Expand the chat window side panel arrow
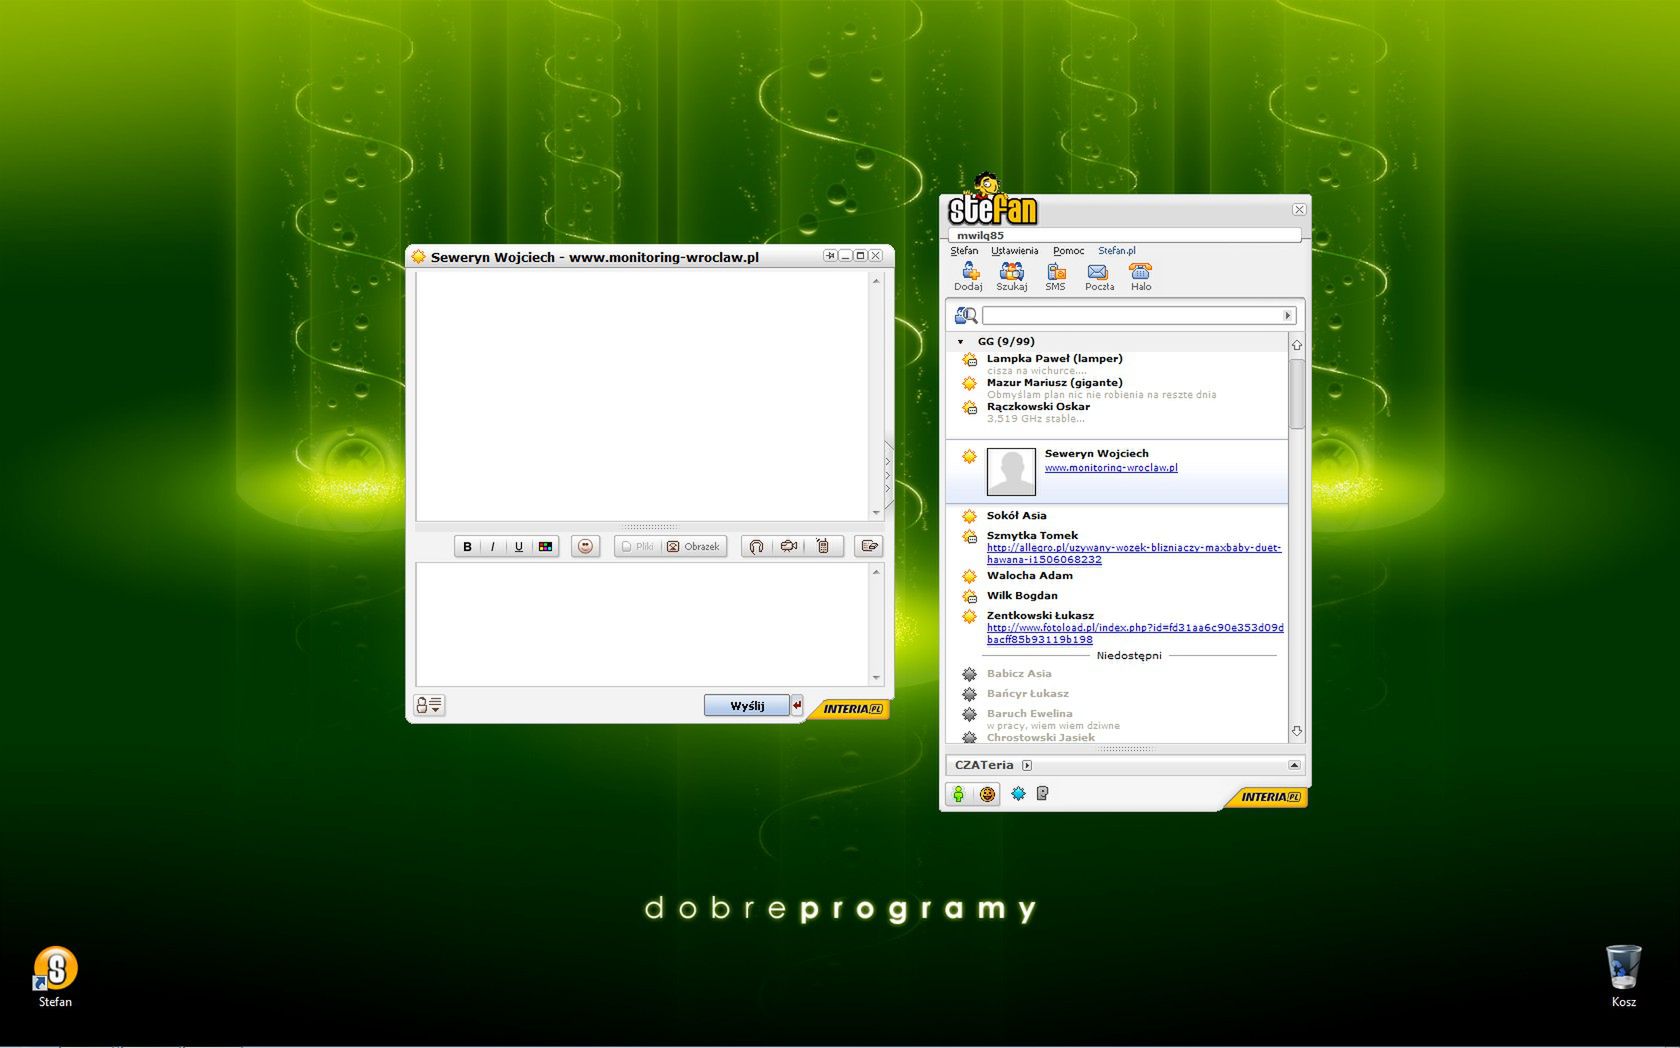1680x1048 pixels. click(888, 475)
